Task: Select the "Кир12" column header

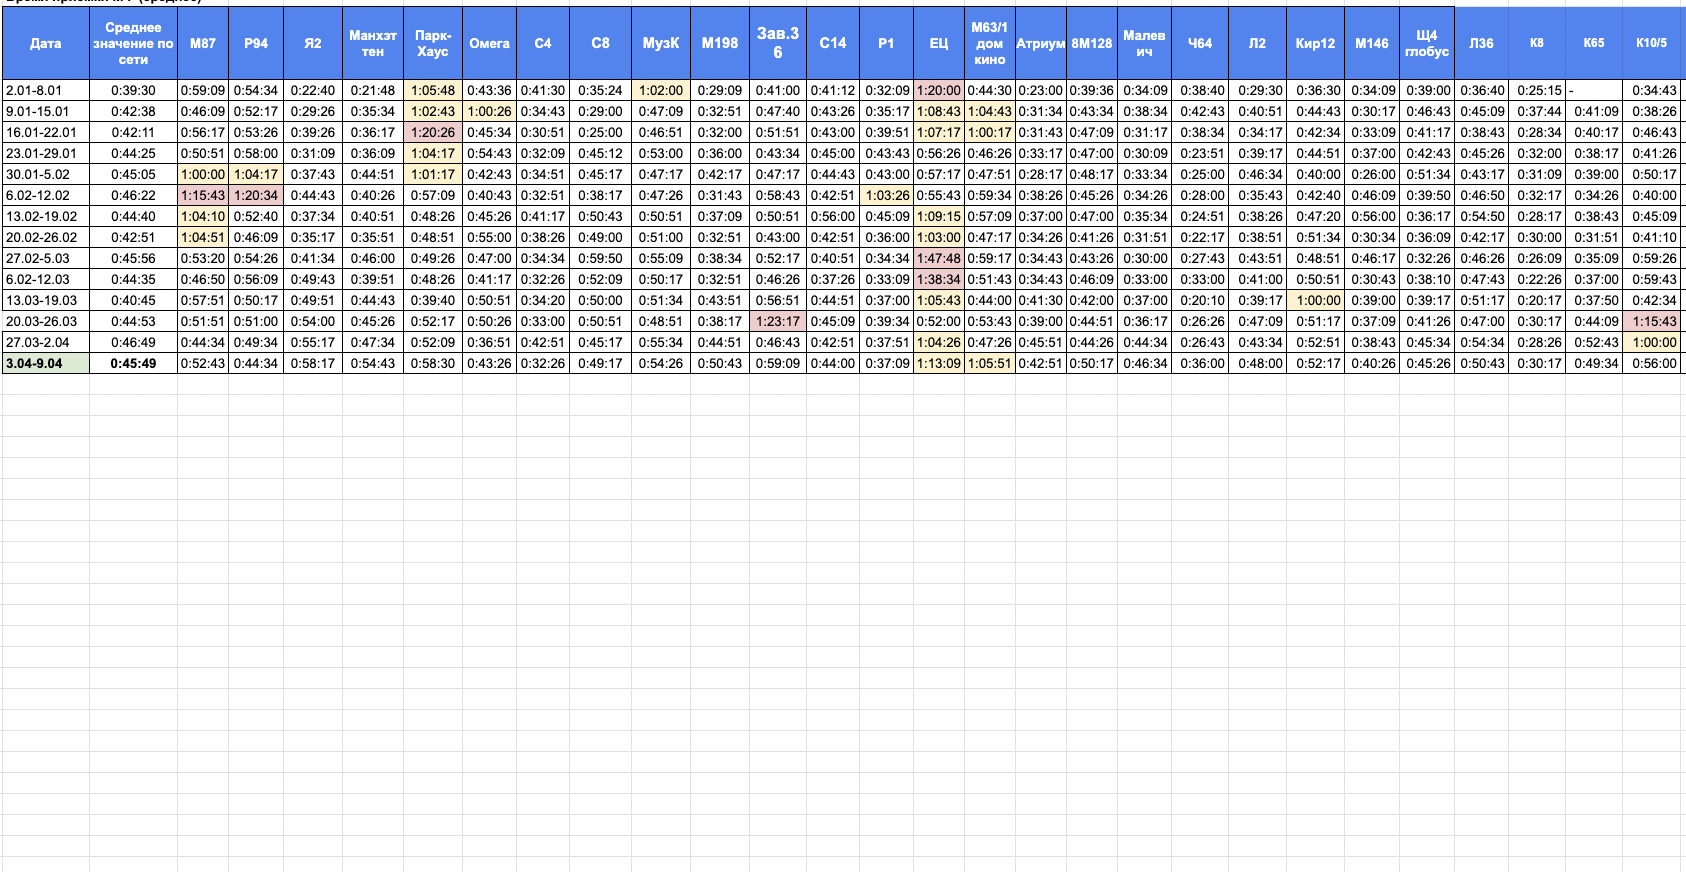Action: (x=1315, y=43)
